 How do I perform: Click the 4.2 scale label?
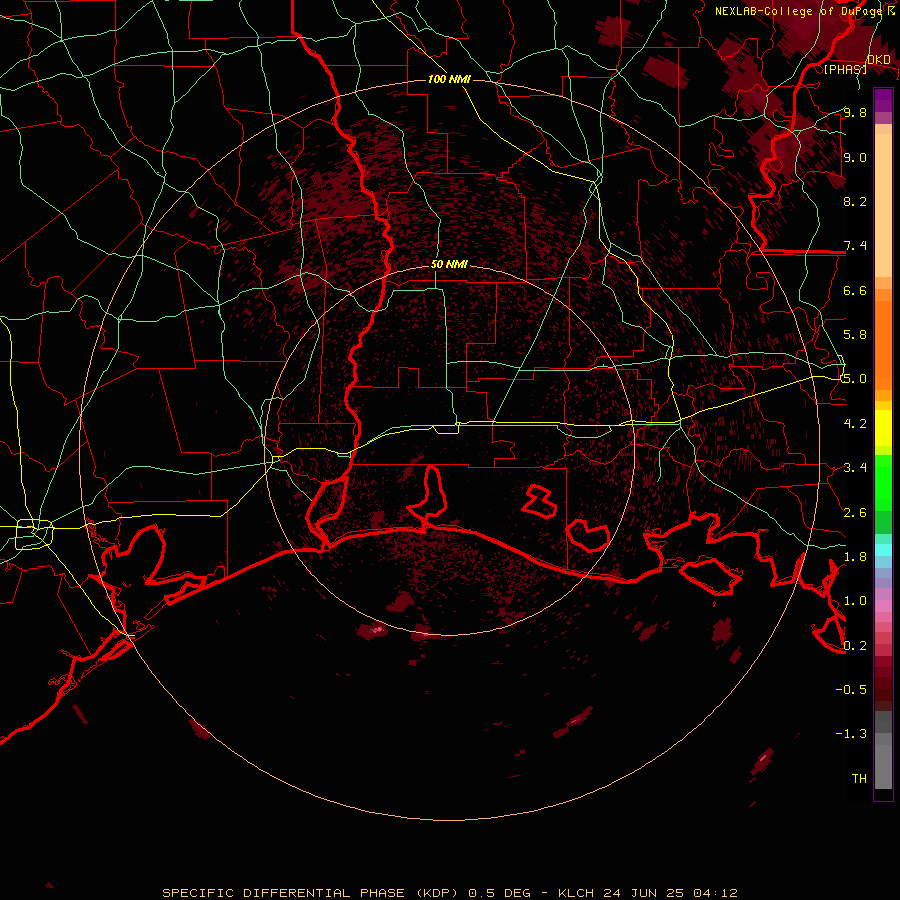point(855,424)
